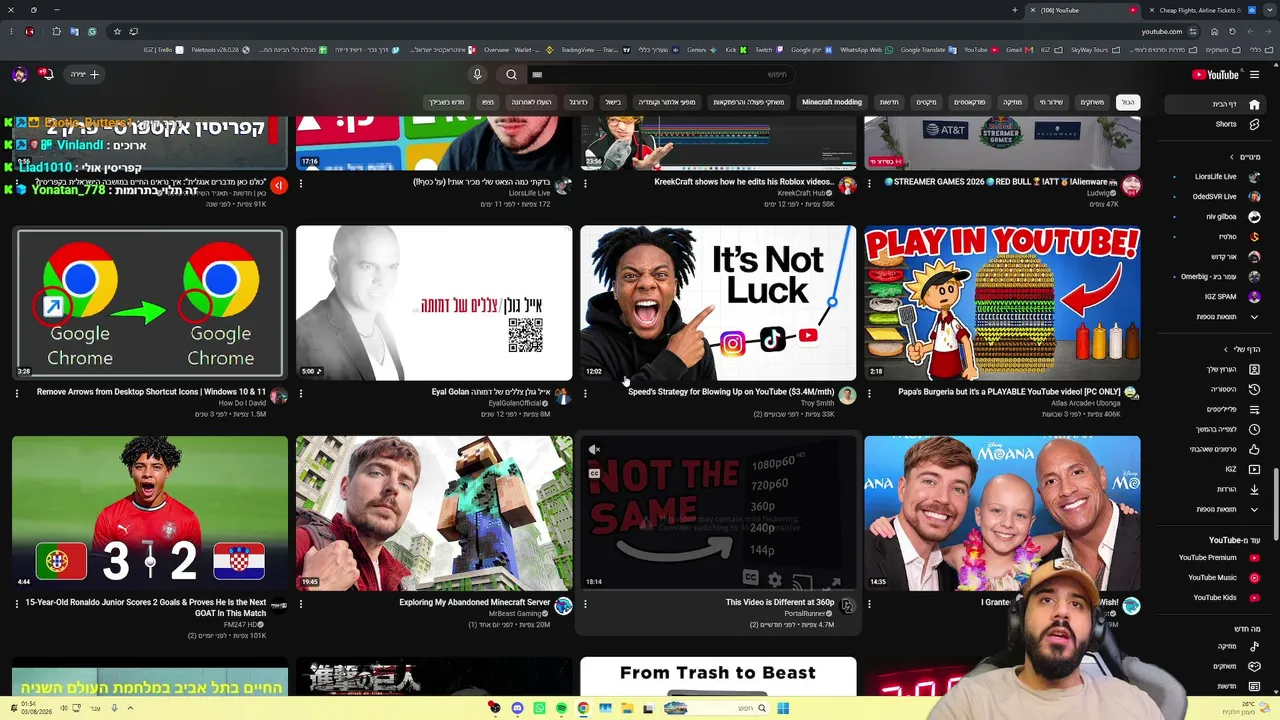Select the Podcasts (פודקאסטים) filter chip
This screenshot has height=720, width=1280.
[969, 102]
